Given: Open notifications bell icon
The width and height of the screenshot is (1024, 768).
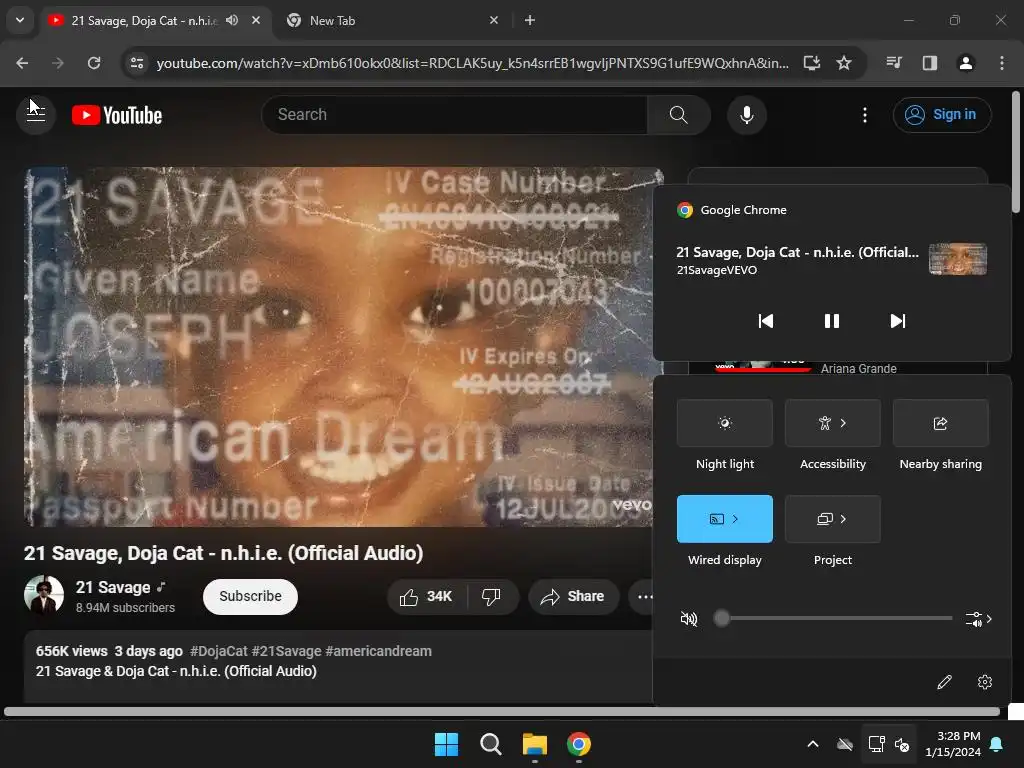Looking at the screenshot, I should [997, 744].
